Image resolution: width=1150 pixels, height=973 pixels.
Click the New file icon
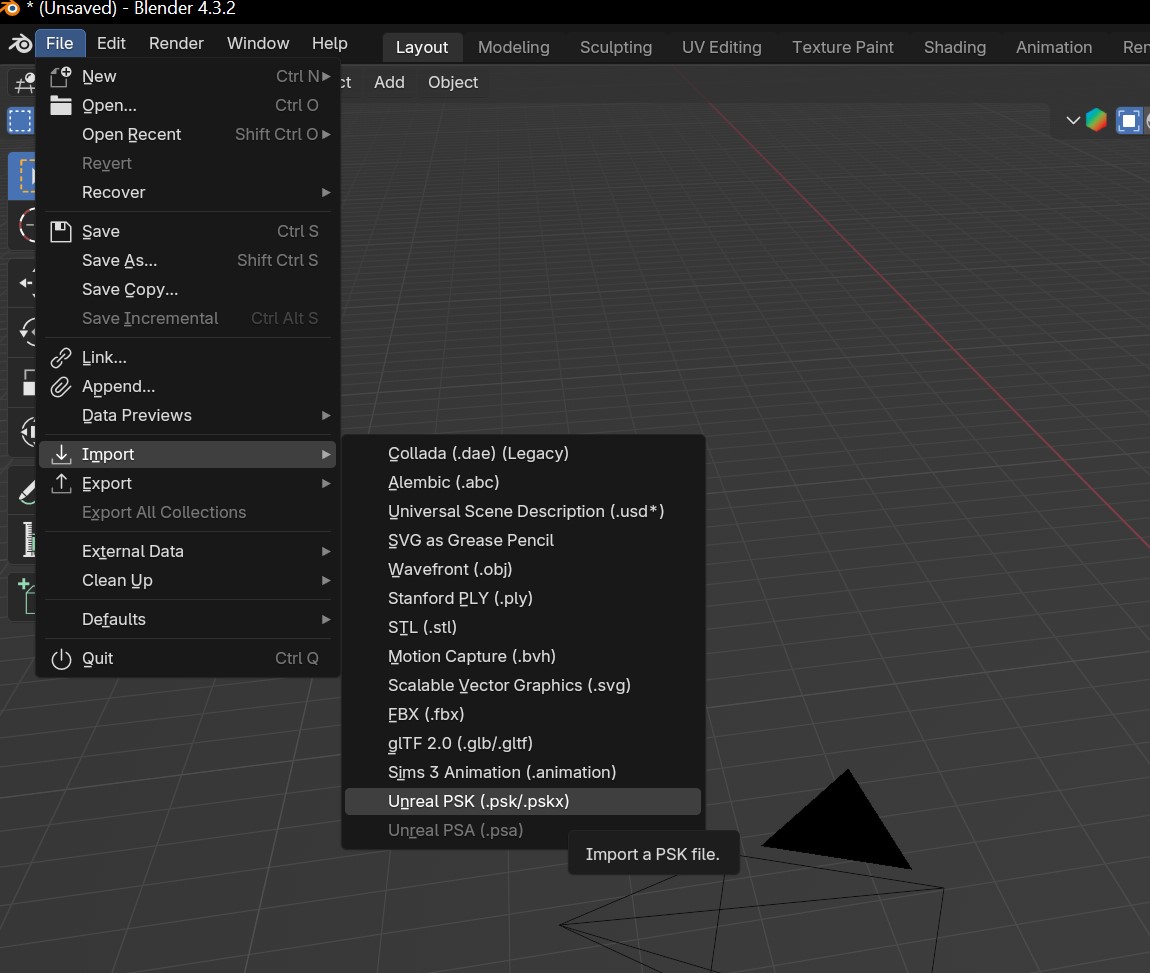[61, 76]
